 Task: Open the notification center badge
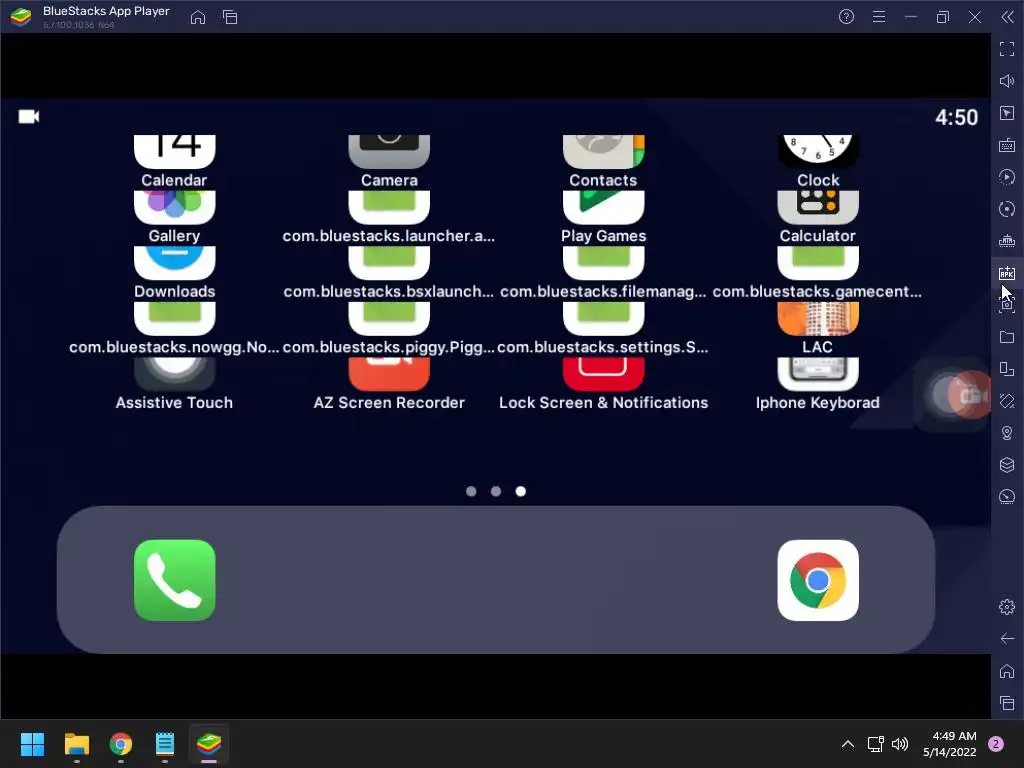coord(996,744)
